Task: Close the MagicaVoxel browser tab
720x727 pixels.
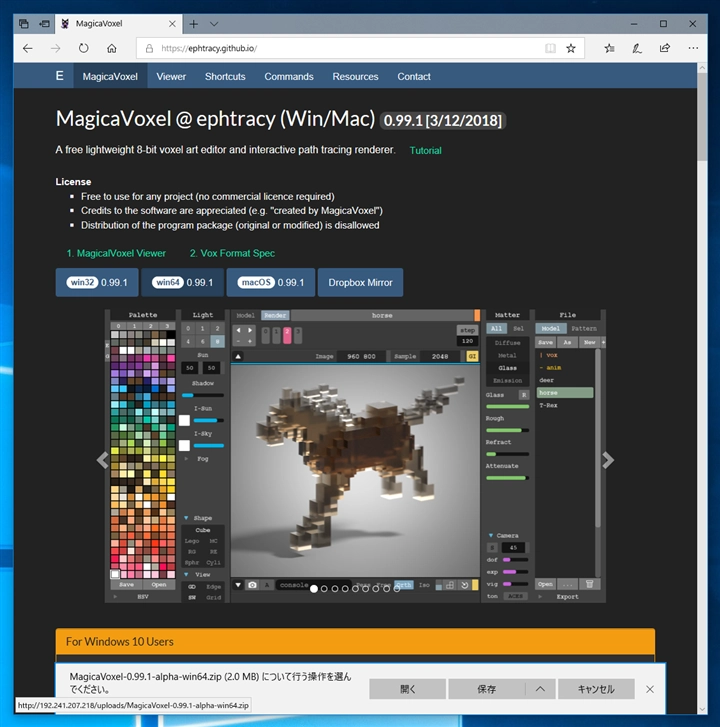Action: [x=172, y=24]
